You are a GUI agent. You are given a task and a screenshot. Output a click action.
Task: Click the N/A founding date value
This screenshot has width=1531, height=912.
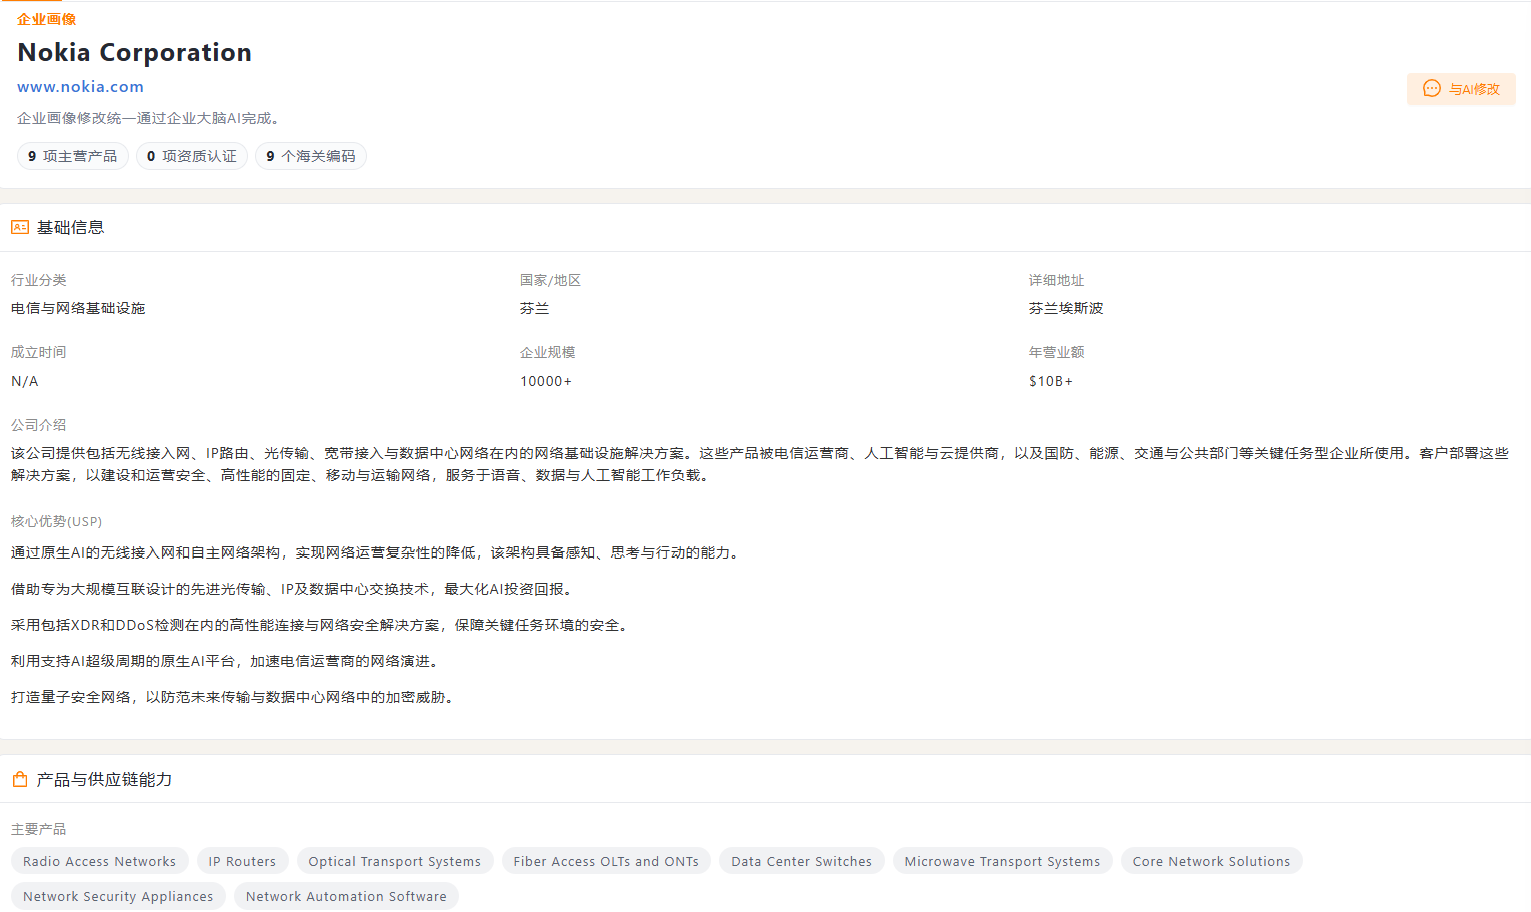[x=25, y=381]
